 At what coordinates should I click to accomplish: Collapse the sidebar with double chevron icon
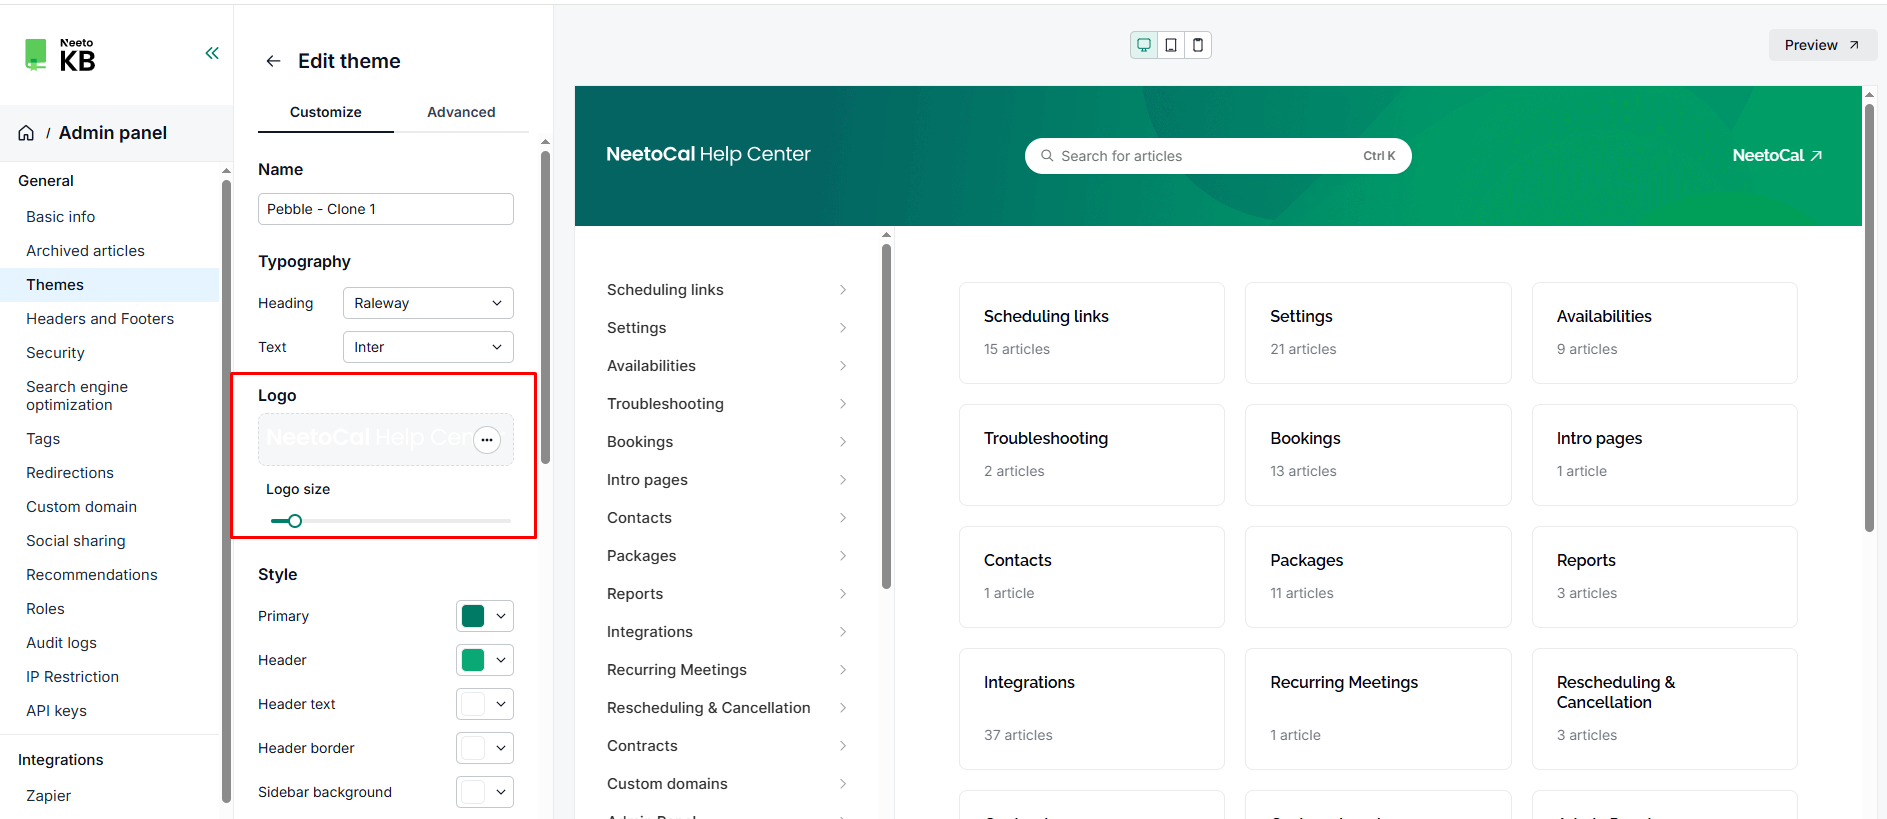point(212,53)
